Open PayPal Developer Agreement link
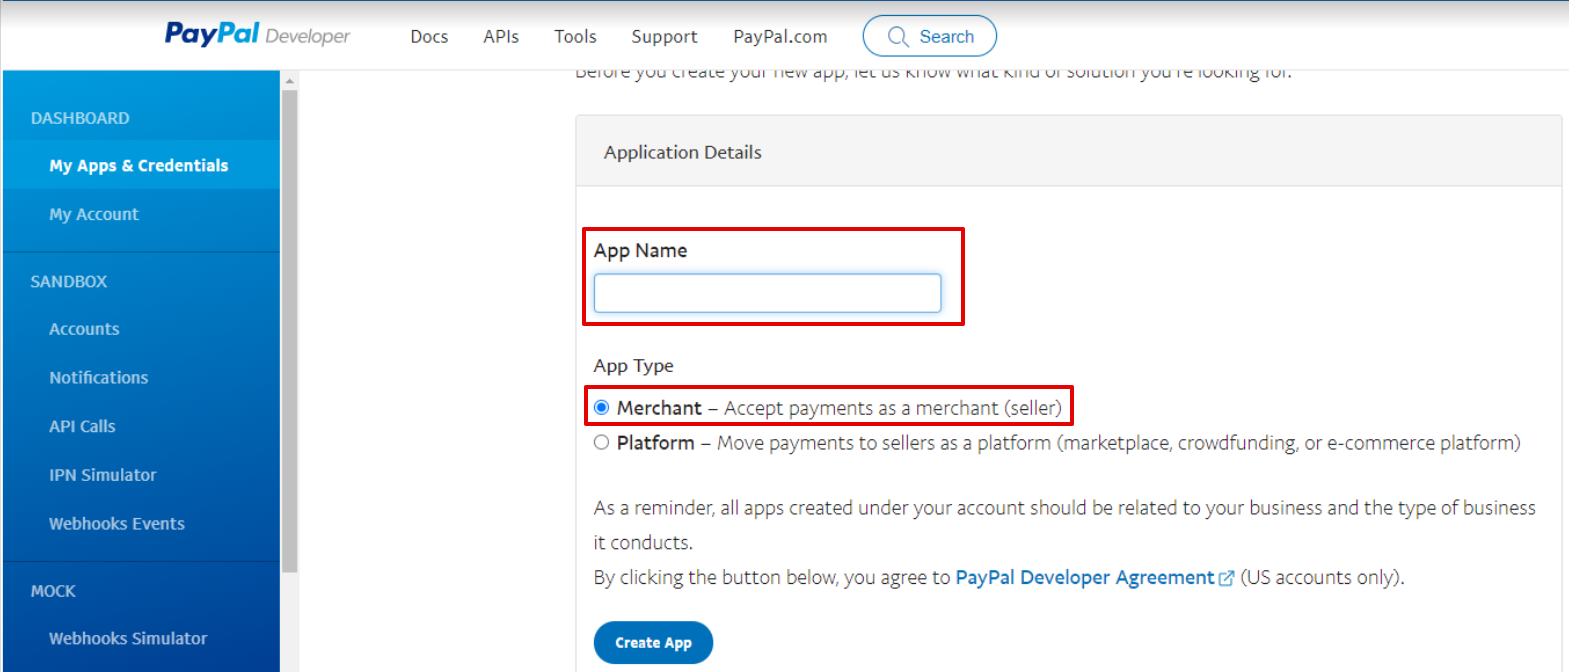Screen dimensions: 1569x672 point(1085,577)
